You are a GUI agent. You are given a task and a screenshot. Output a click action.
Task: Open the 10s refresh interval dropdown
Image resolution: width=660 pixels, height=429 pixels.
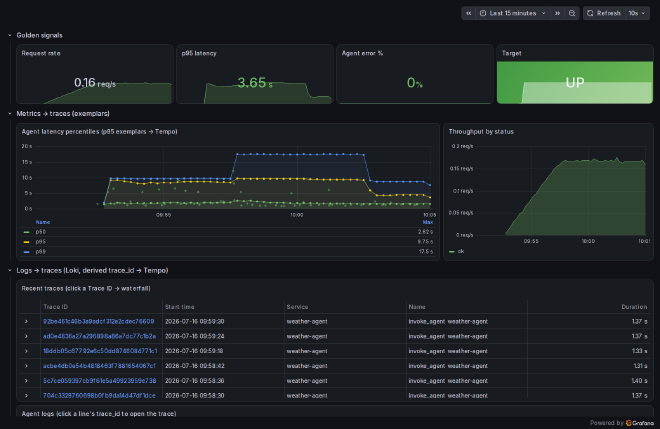tap(637, 13)
